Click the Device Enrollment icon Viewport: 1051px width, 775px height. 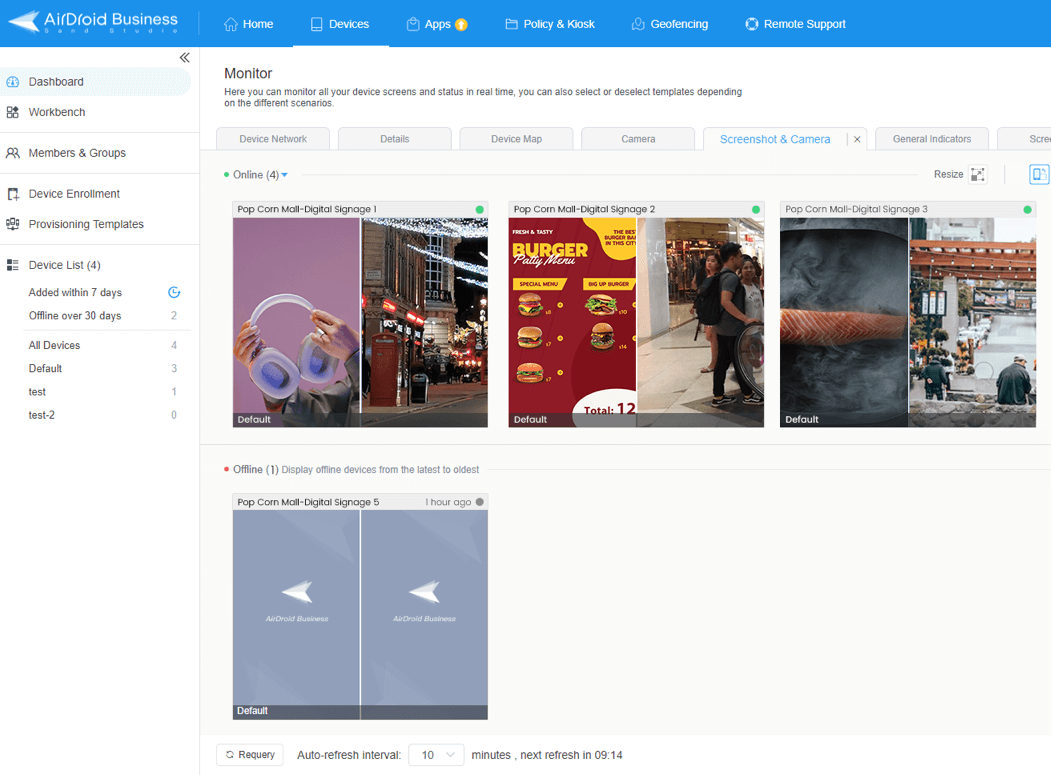tap(13, 194)
